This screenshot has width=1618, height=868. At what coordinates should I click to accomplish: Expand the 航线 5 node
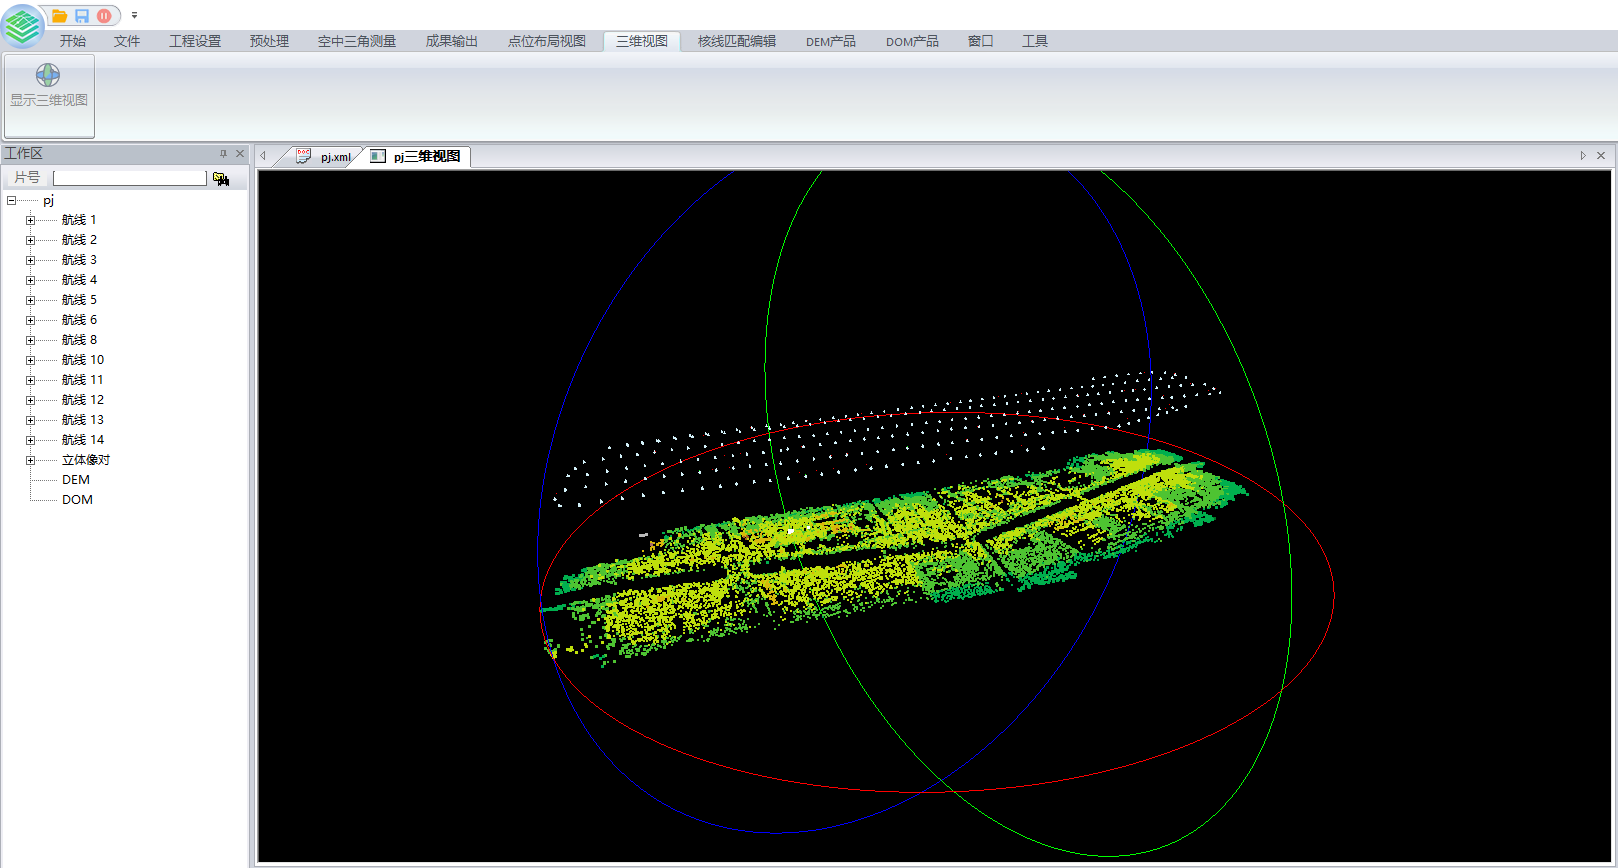click(x=30, y=300)
